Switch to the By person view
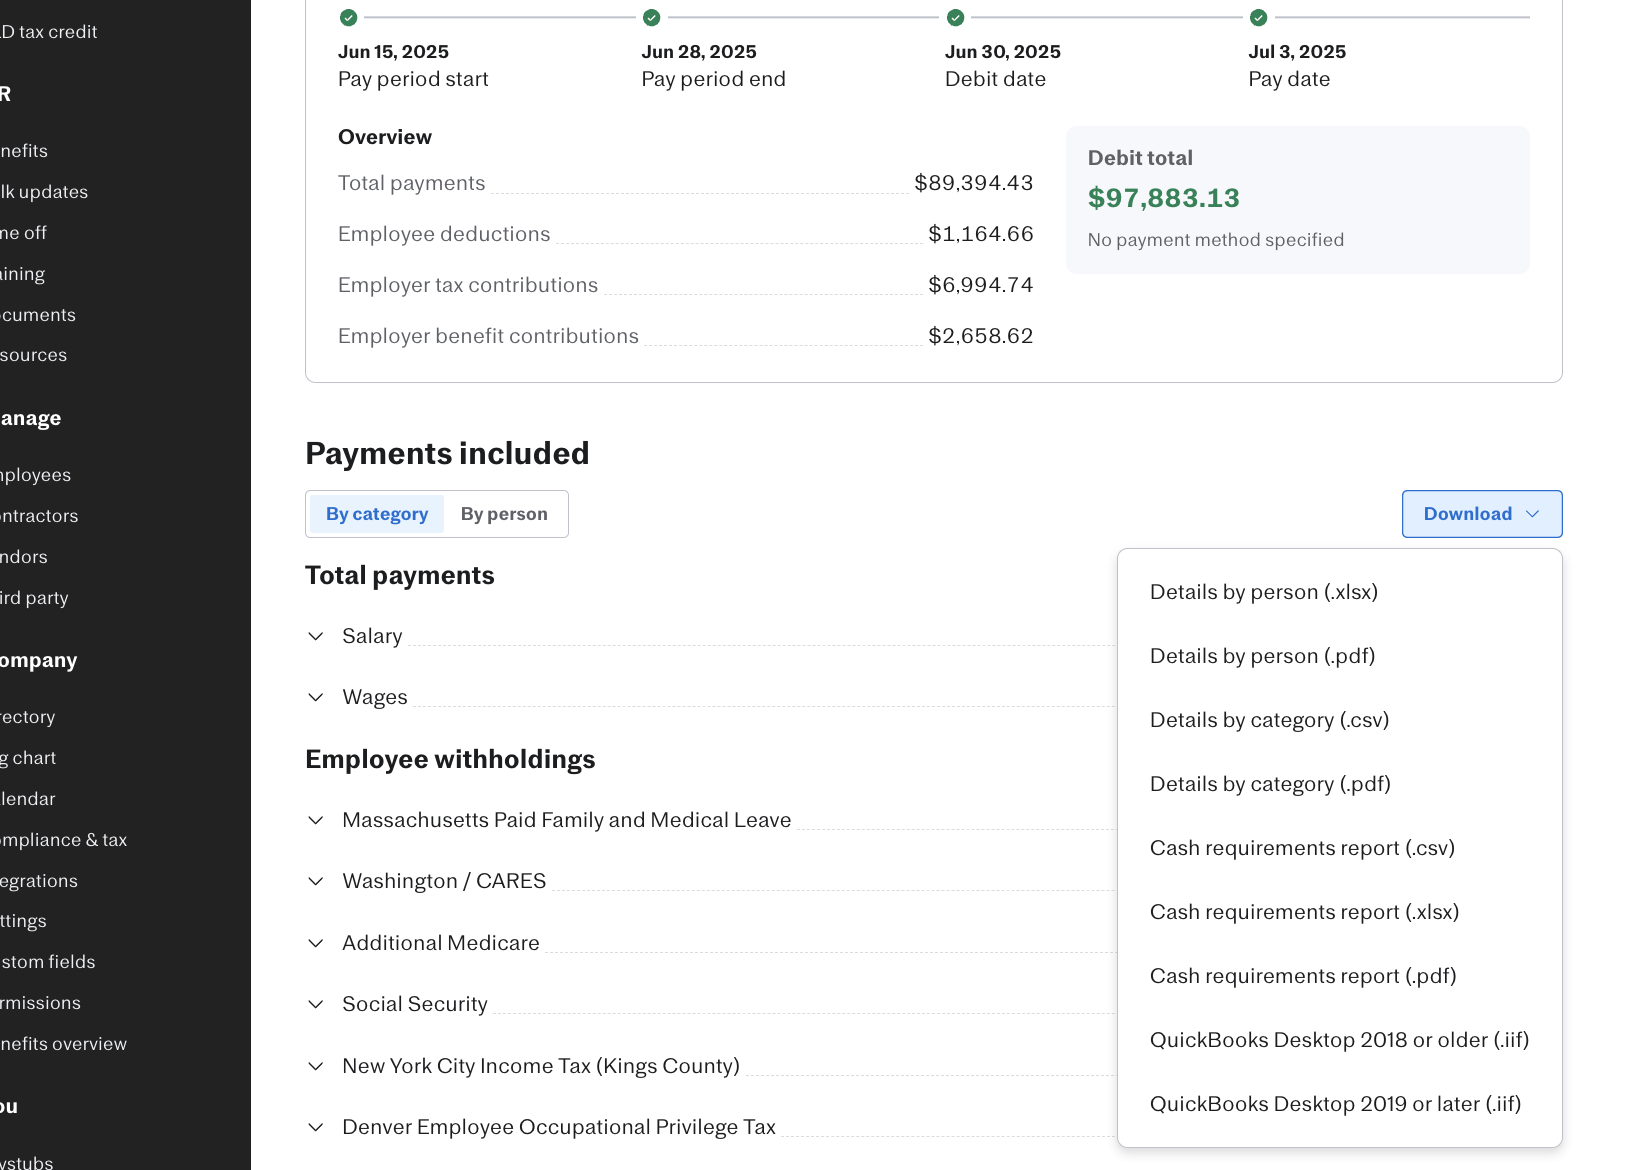The height and width of the screenshot is (1170, 1652). [x=504, y=514]
